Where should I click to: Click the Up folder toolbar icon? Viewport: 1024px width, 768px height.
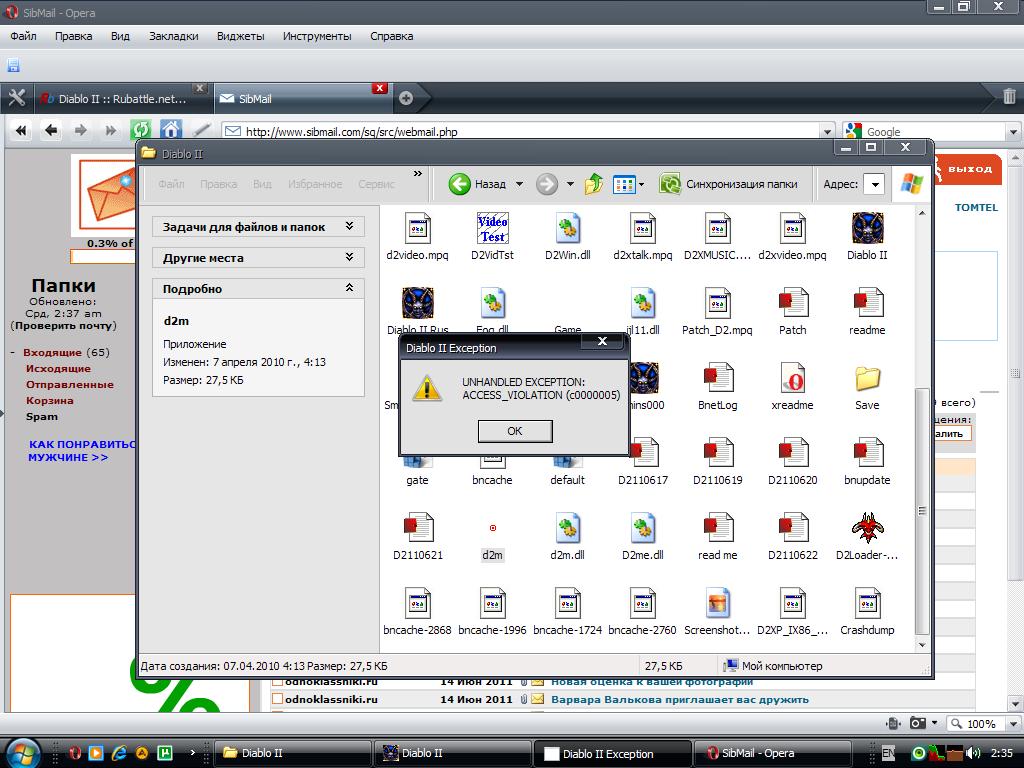coord(594,184)
